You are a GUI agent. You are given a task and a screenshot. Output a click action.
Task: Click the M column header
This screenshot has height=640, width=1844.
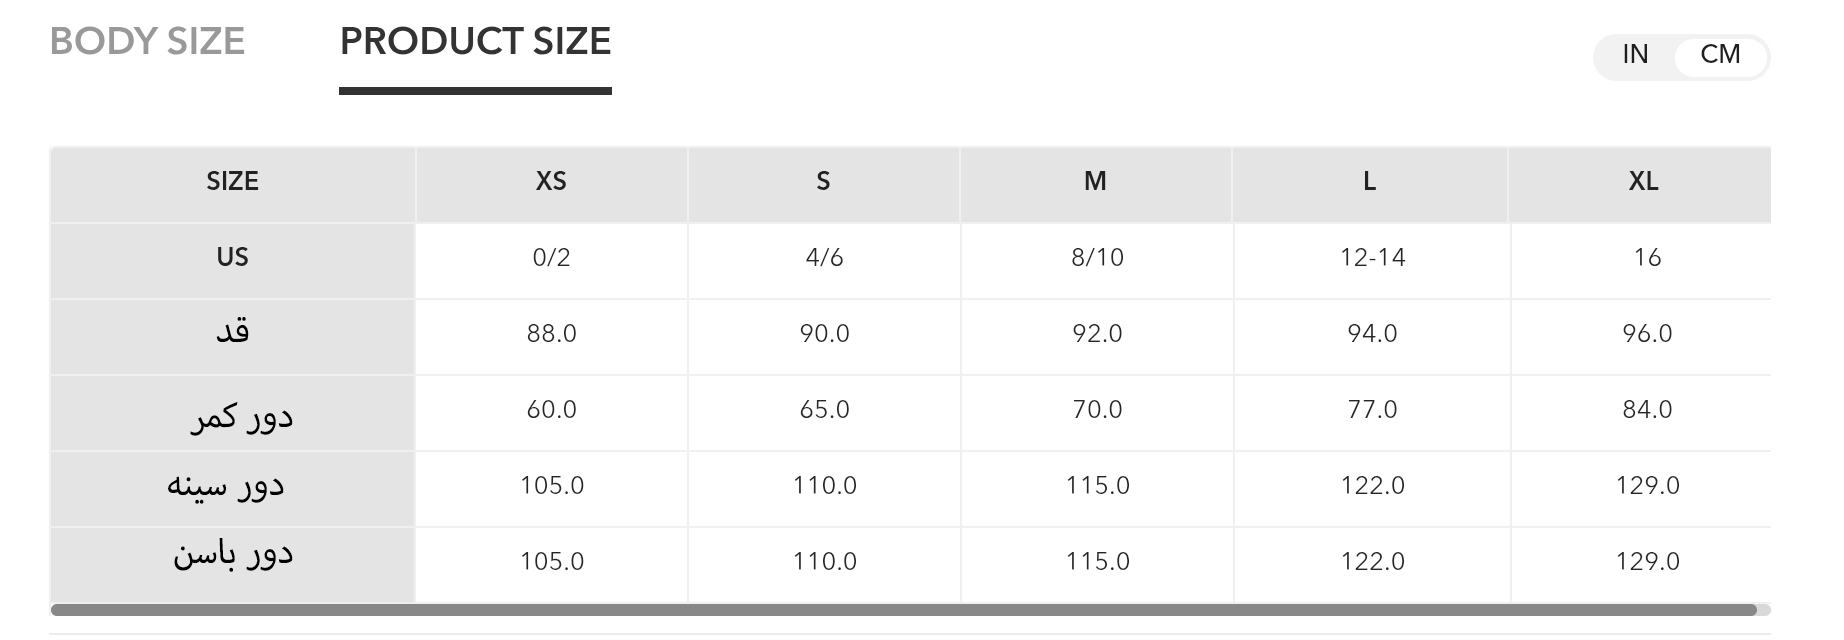[1095, 182]
